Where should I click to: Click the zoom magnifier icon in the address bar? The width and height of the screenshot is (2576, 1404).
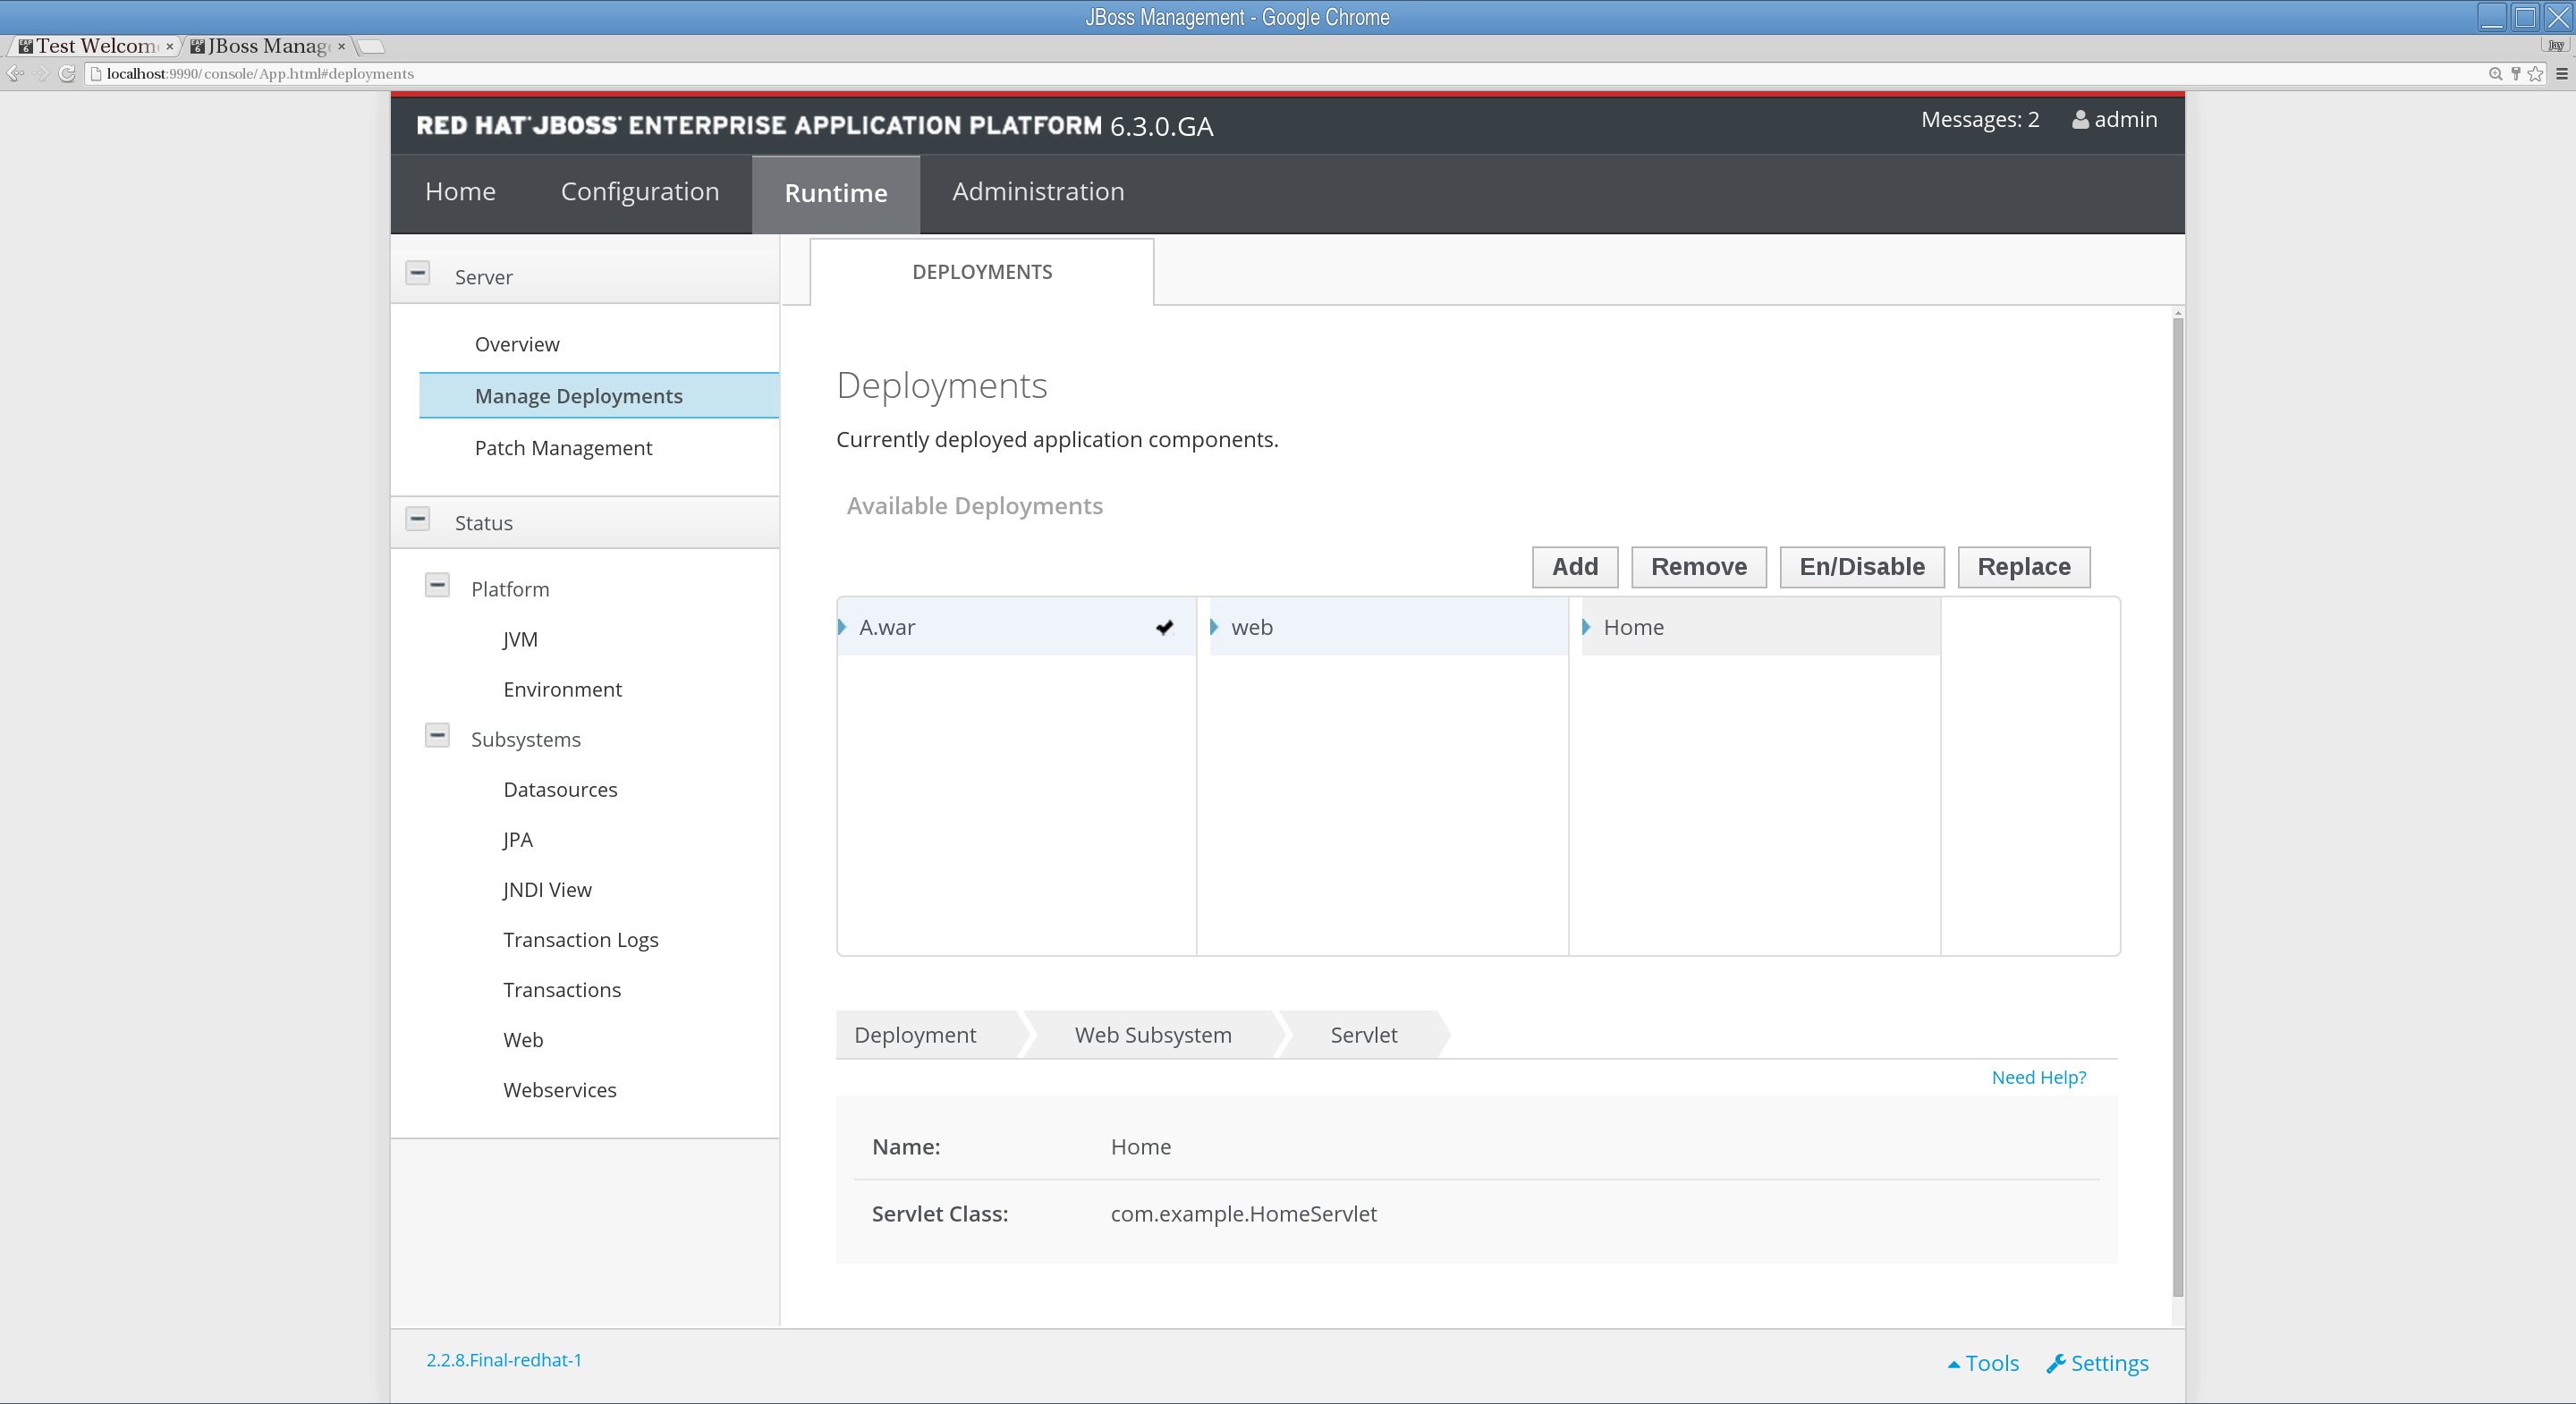[x=2495, y=74]
